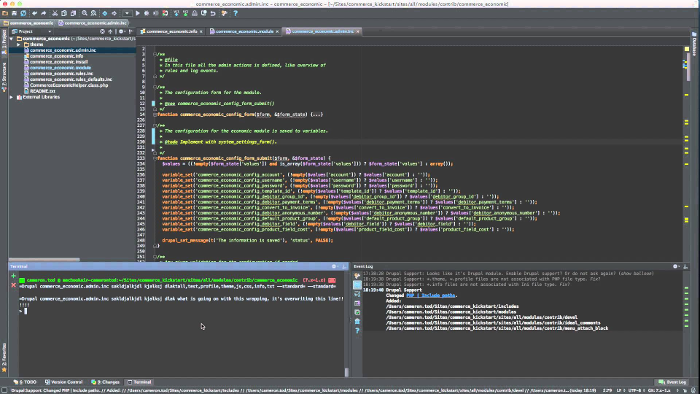Click UTF-8 encoding in status bar
Image resolution: width=700 pixels, height=394 pixels.
coord(634,390)
